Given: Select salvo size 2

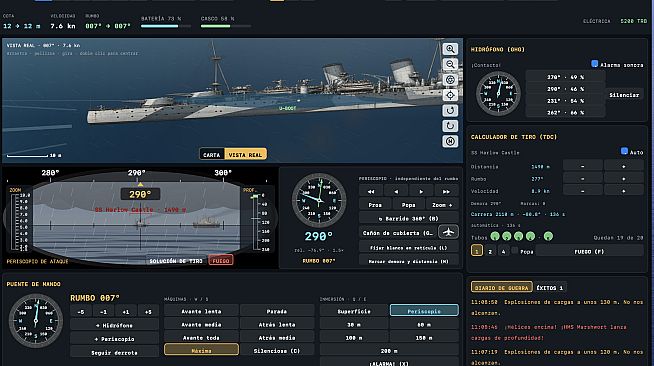Looking at the screenshot, I should [x=490, y=251].
